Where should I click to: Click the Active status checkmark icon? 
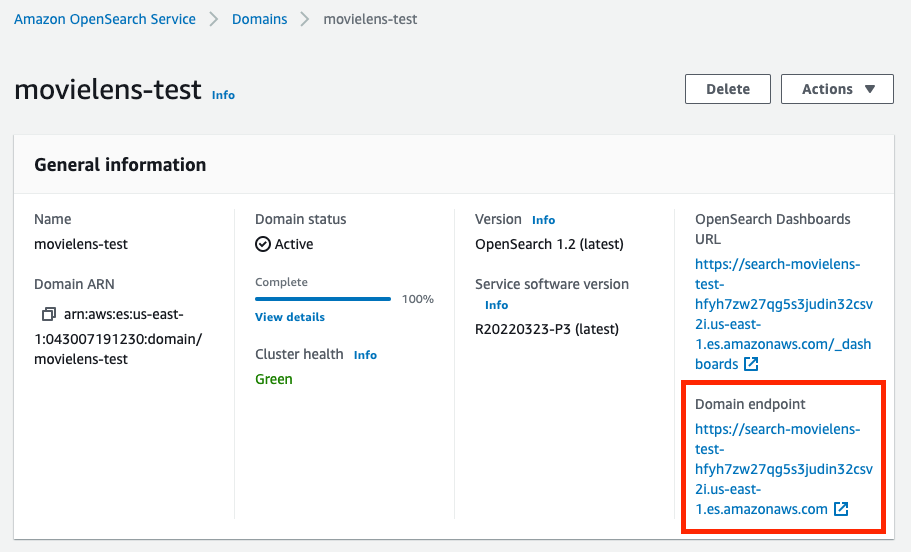tap(263, 244)
